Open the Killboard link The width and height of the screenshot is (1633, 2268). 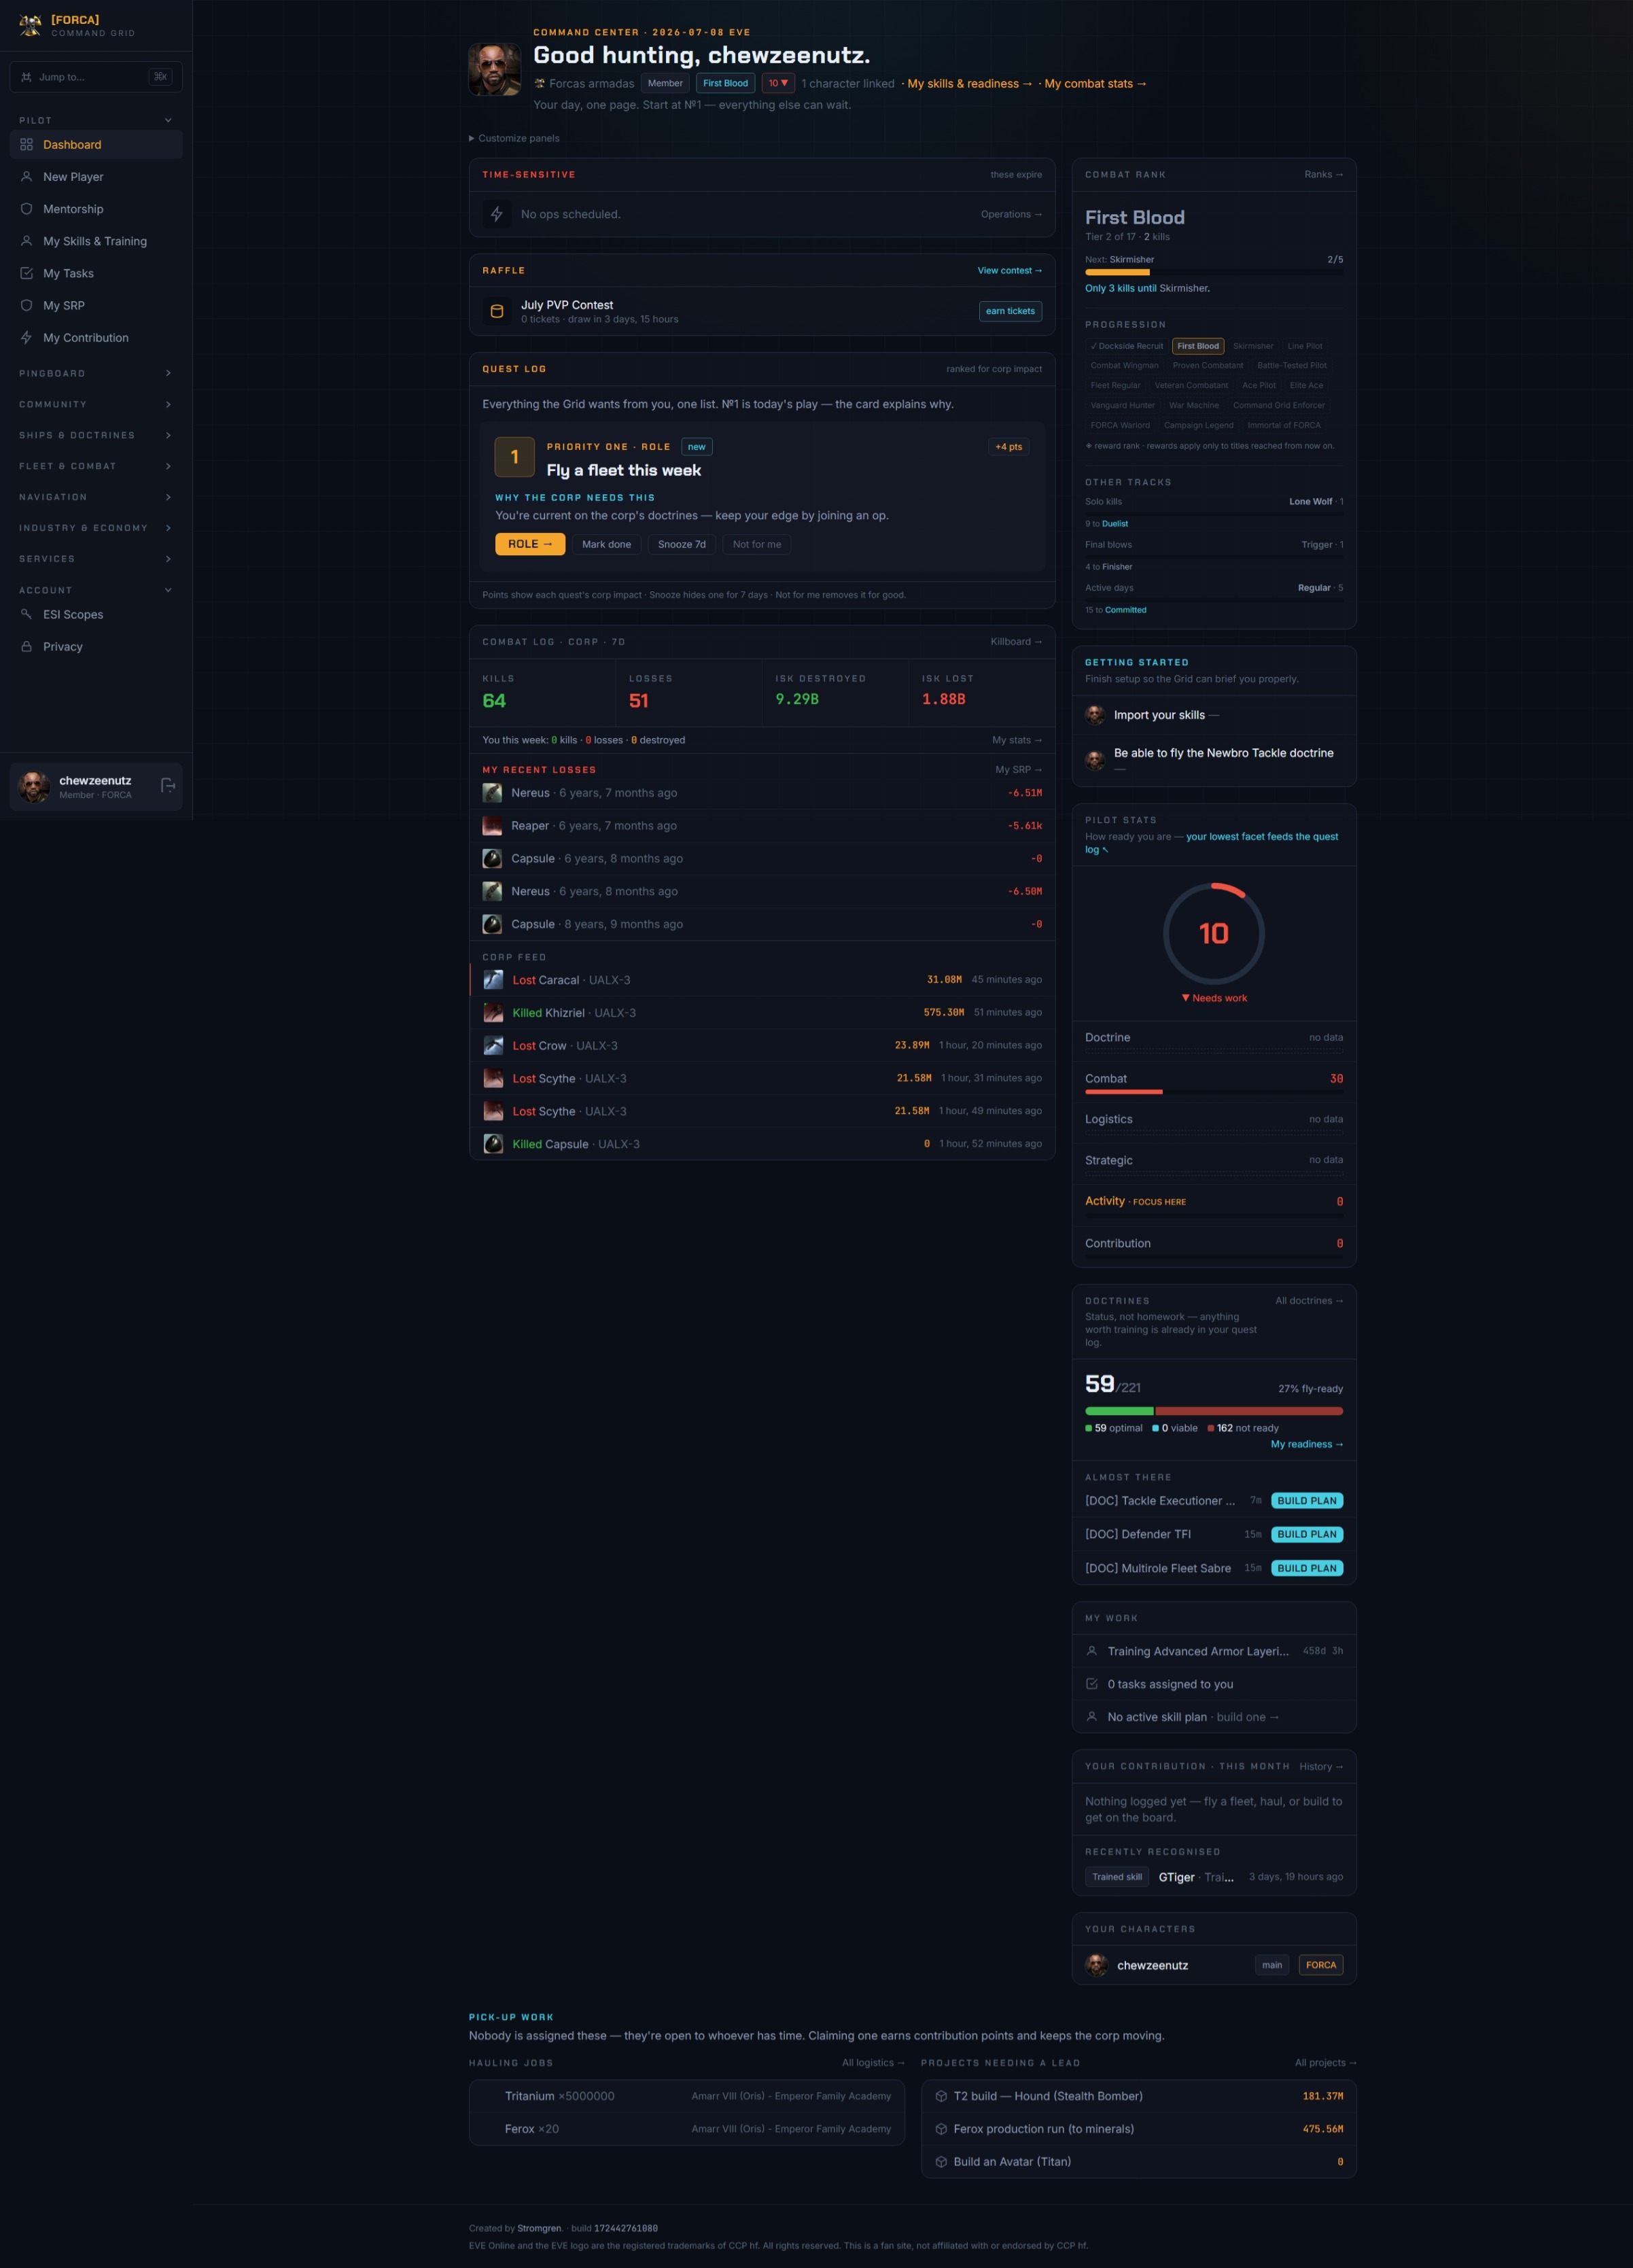(1016, 642)
